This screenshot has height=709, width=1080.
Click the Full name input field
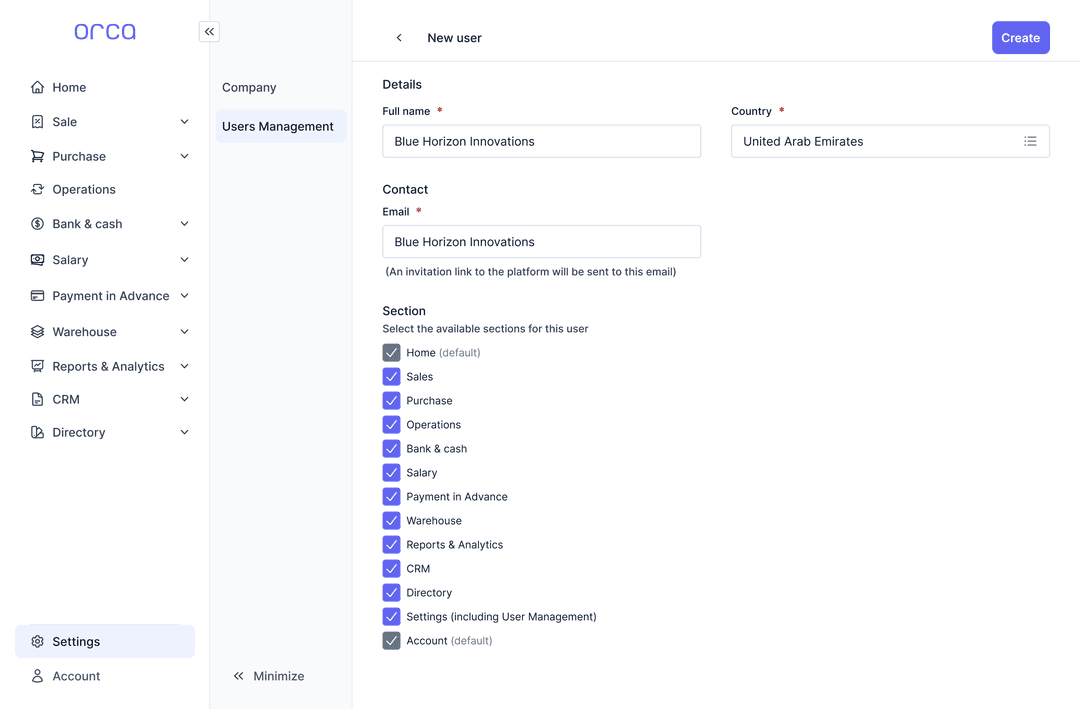click(541, 141)
